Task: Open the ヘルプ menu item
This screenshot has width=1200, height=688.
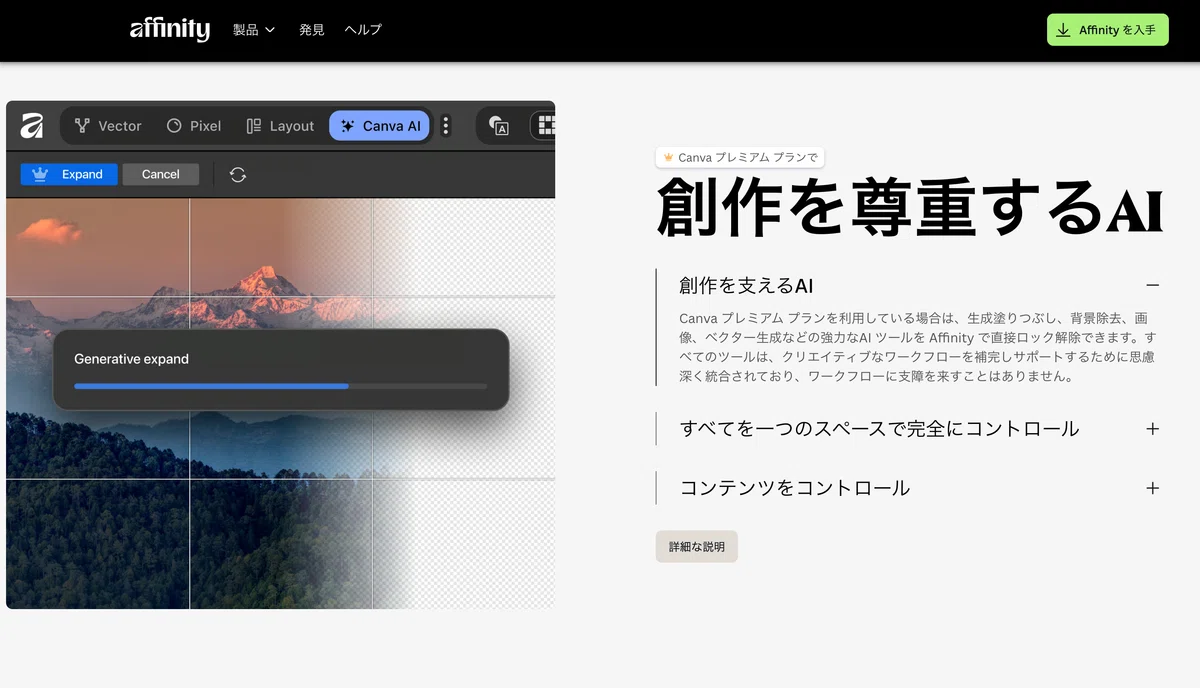Action: click(x=363, y=30)
